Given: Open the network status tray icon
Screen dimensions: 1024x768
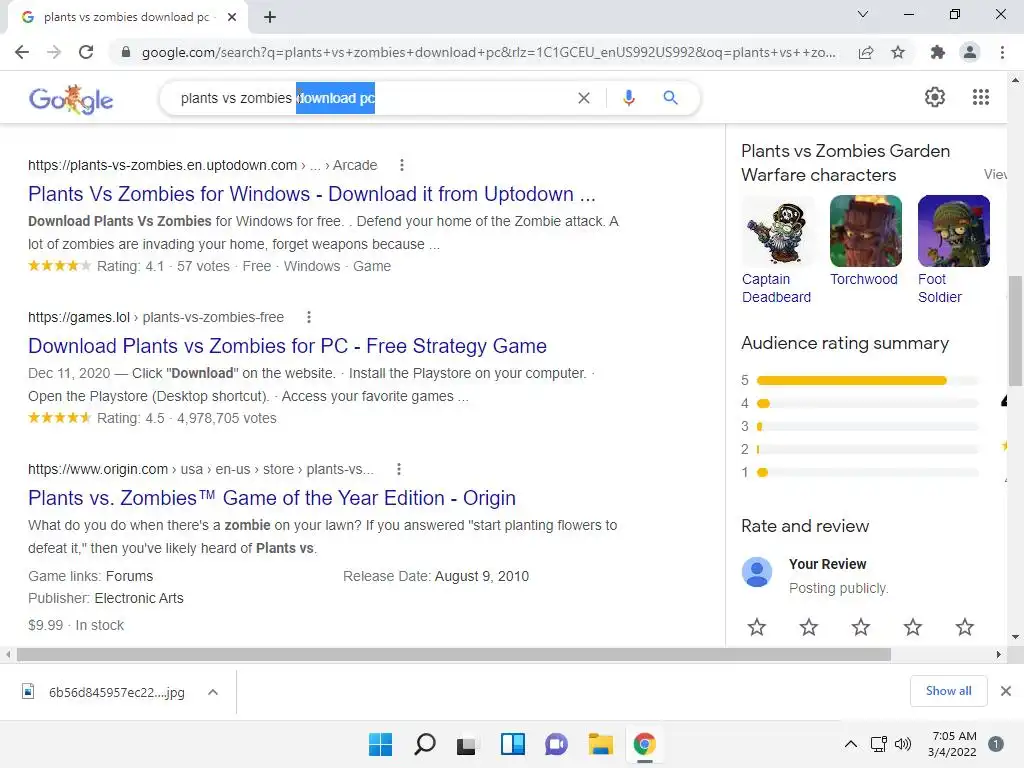Looking at the screenshot, I should 878,744.
